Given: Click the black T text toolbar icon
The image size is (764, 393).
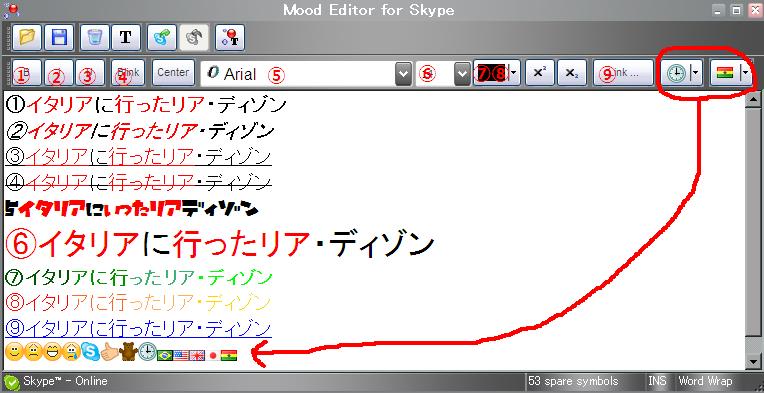Looking at the screenshot, I should click(x=126, y=37).
